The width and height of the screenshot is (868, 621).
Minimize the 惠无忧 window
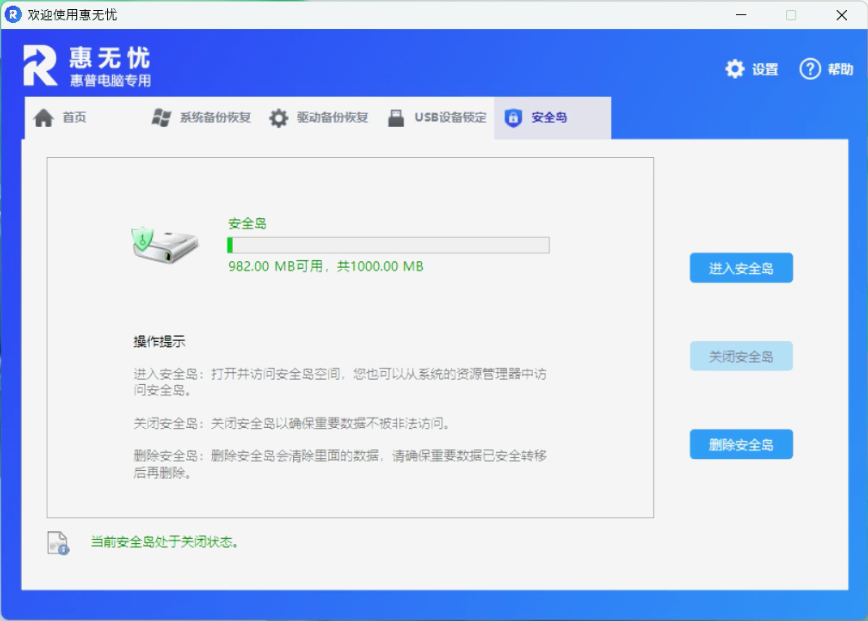(741, 15)
